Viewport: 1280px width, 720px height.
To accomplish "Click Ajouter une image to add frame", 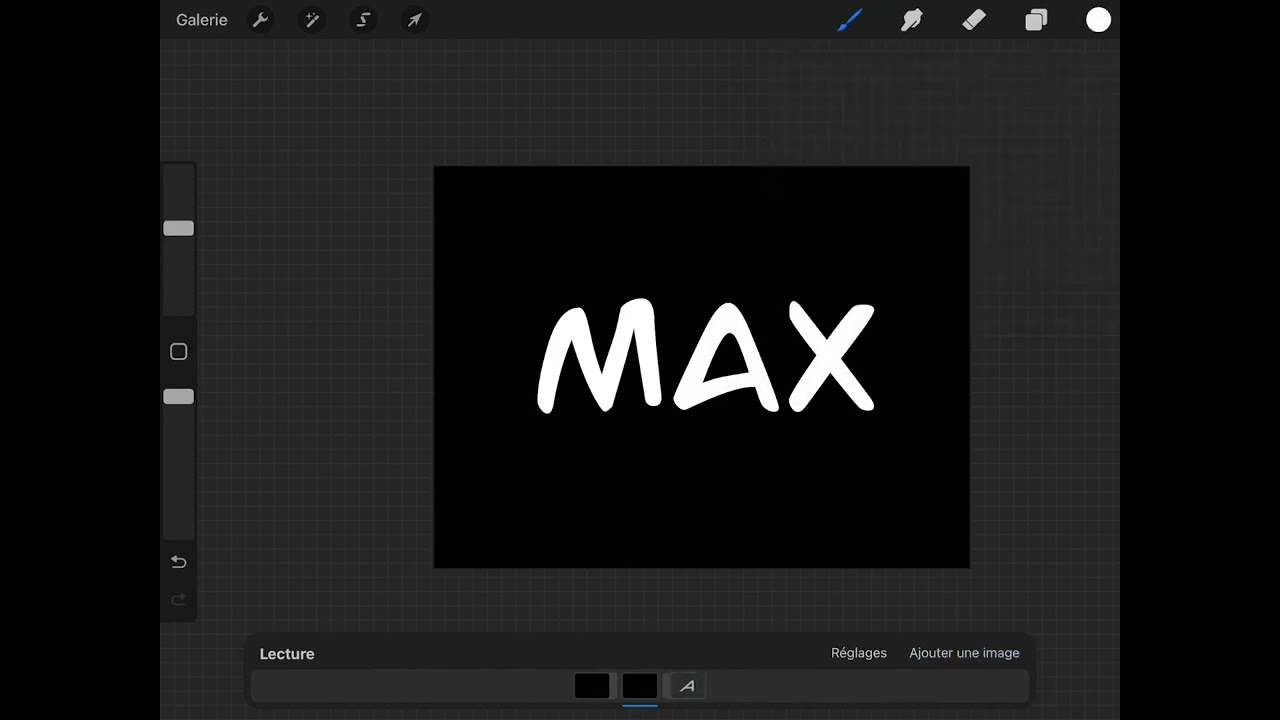I will pyautogui.click(x=964, y=653).
